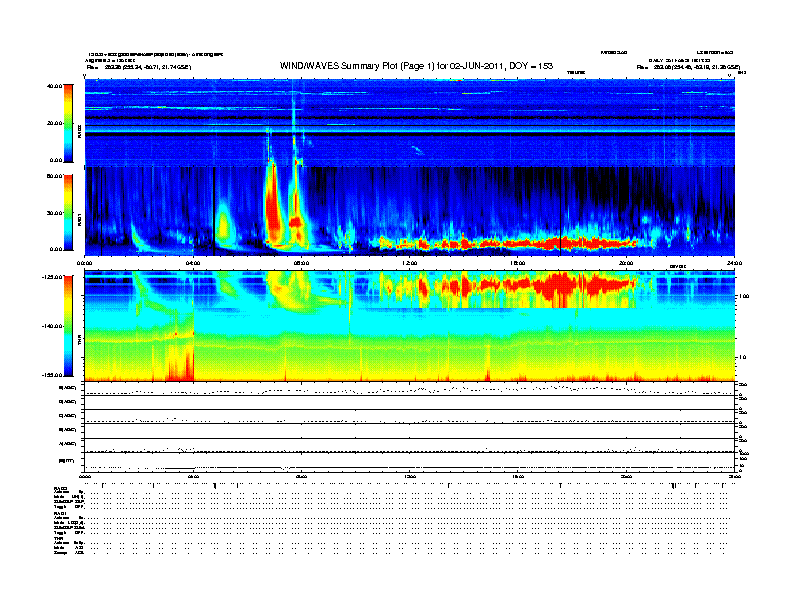Click the 20.00 tick on RAD2 scale
The image size is (792, 612).
tap(54, 123)
